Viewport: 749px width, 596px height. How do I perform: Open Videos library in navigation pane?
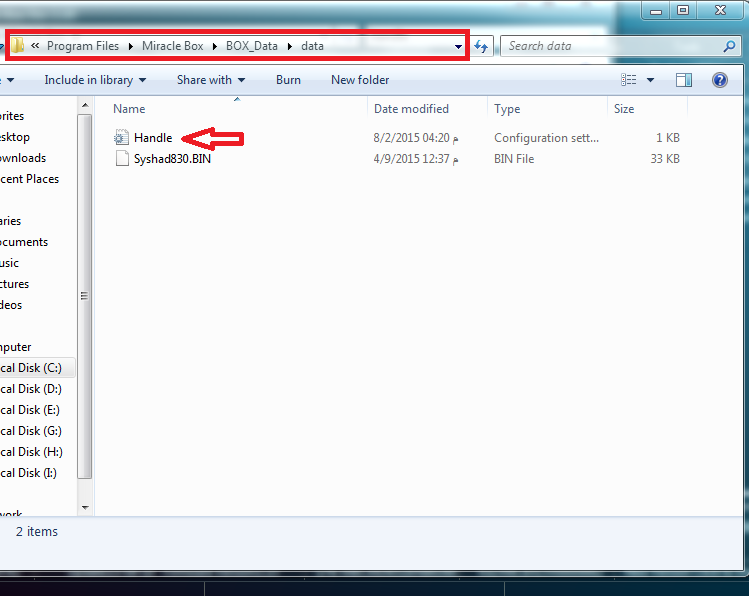(11, 305)
